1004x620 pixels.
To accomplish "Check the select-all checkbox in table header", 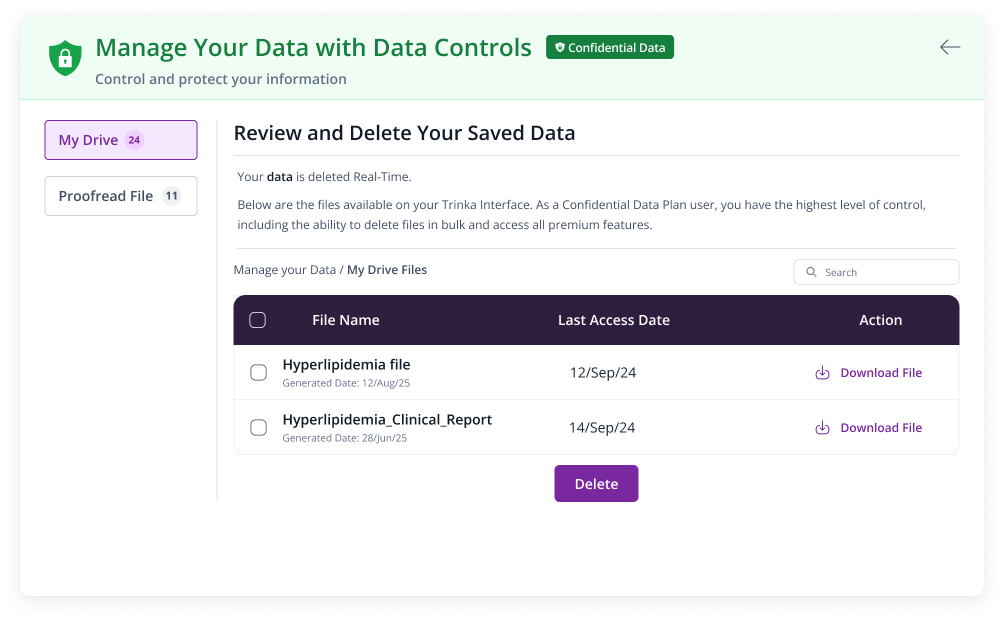I will (x=257, y=320).
